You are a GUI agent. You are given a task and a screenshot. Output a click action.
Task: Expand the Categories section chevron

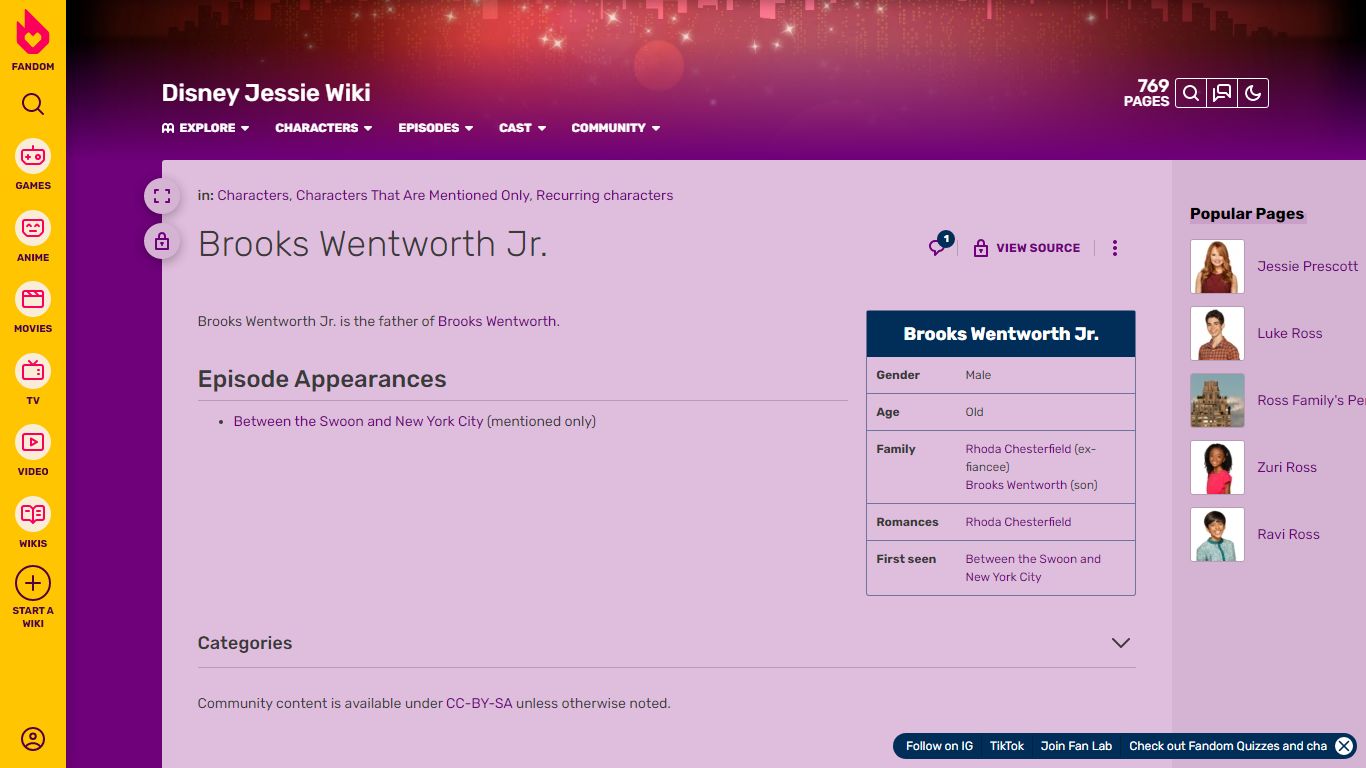1121,643
